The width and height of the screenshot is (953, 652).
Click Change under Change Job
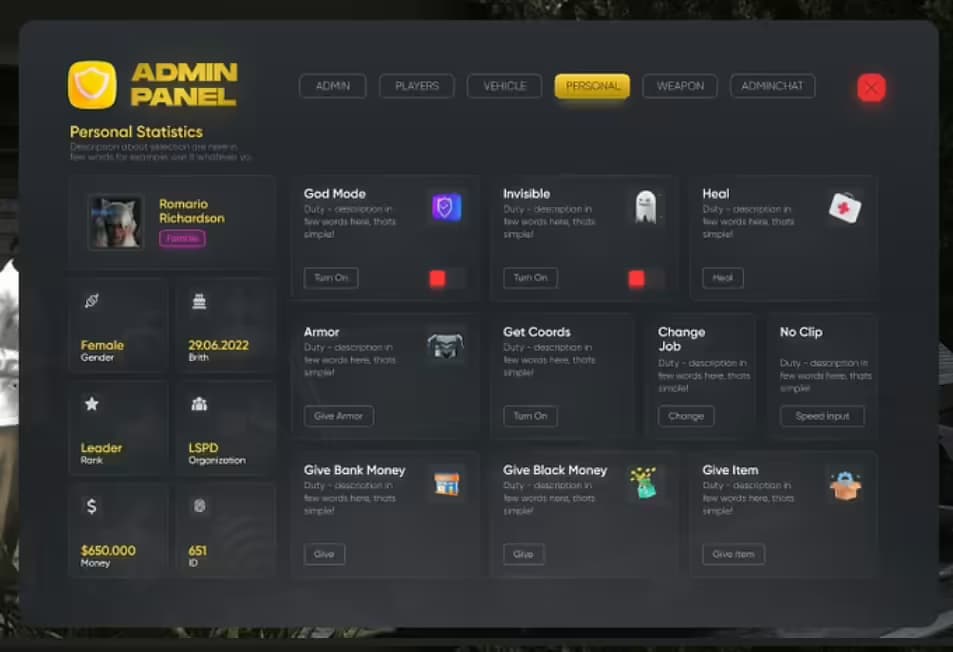(686, 416)
